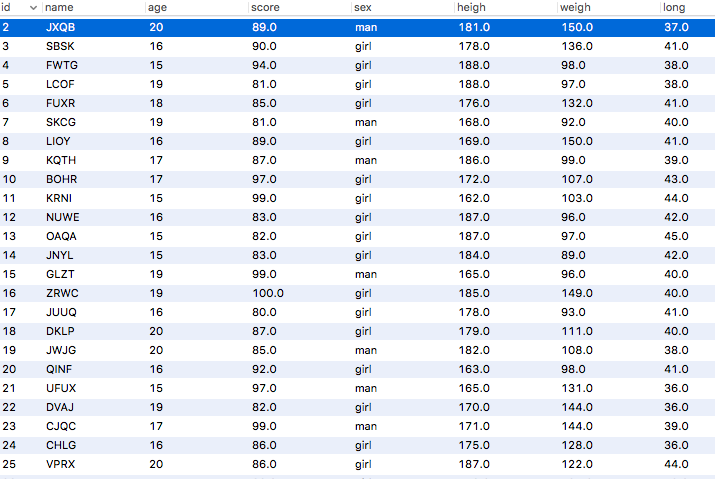Click the weigh column header
This screenshot has height=479, width=715.
[575, 7]
